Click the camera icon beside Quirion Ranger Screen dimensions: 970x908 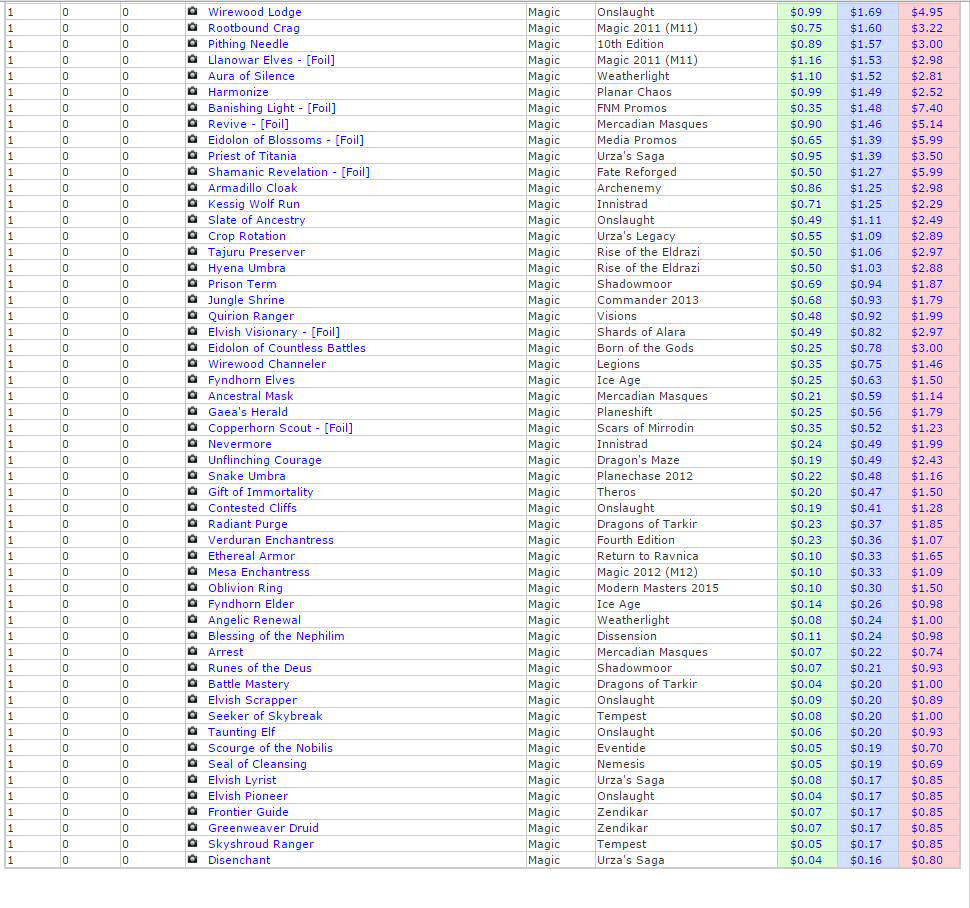point(192,315)
